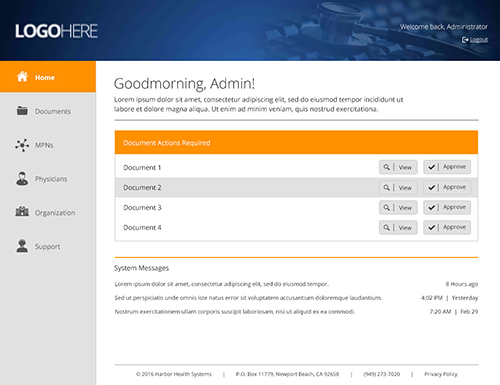Click the Document 1 name
Image resolution: width=500 pixels, height=385 pixels.
[x=142, y=167]
